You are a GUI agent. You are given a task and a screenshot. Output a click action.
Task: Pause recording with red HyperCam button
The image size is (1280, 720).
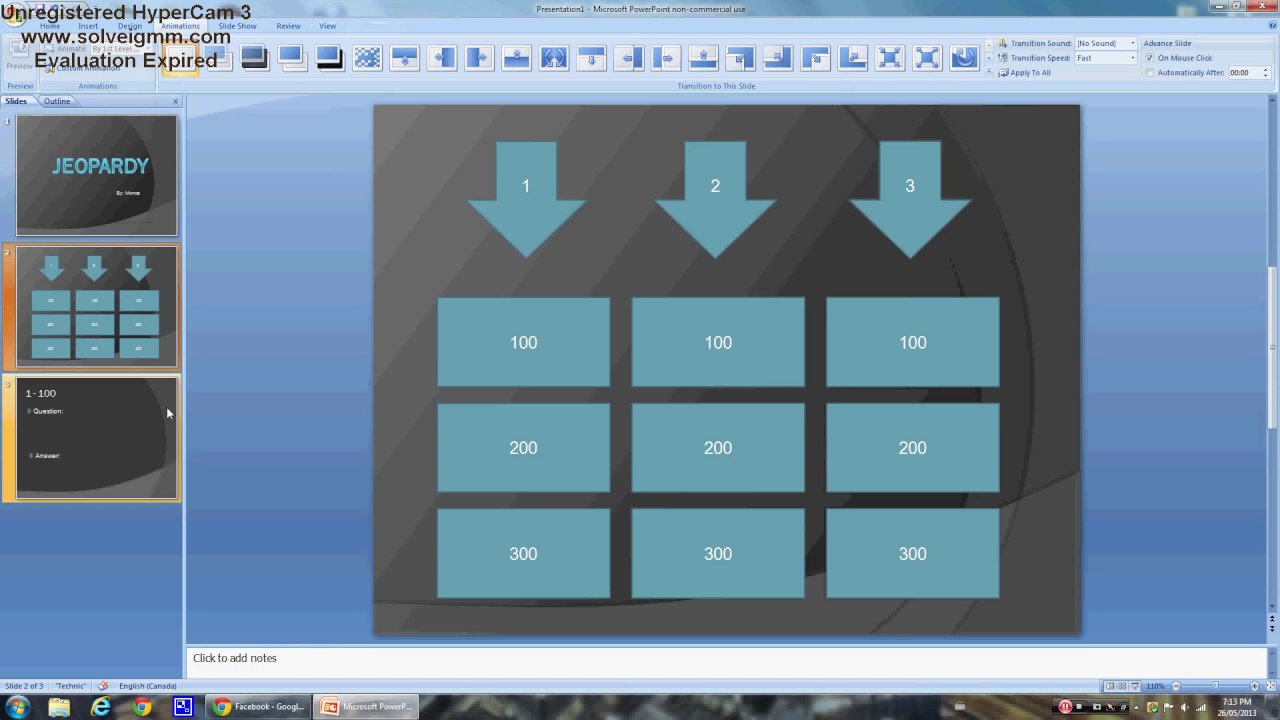pyautogui.click(x=1065, y=707)
